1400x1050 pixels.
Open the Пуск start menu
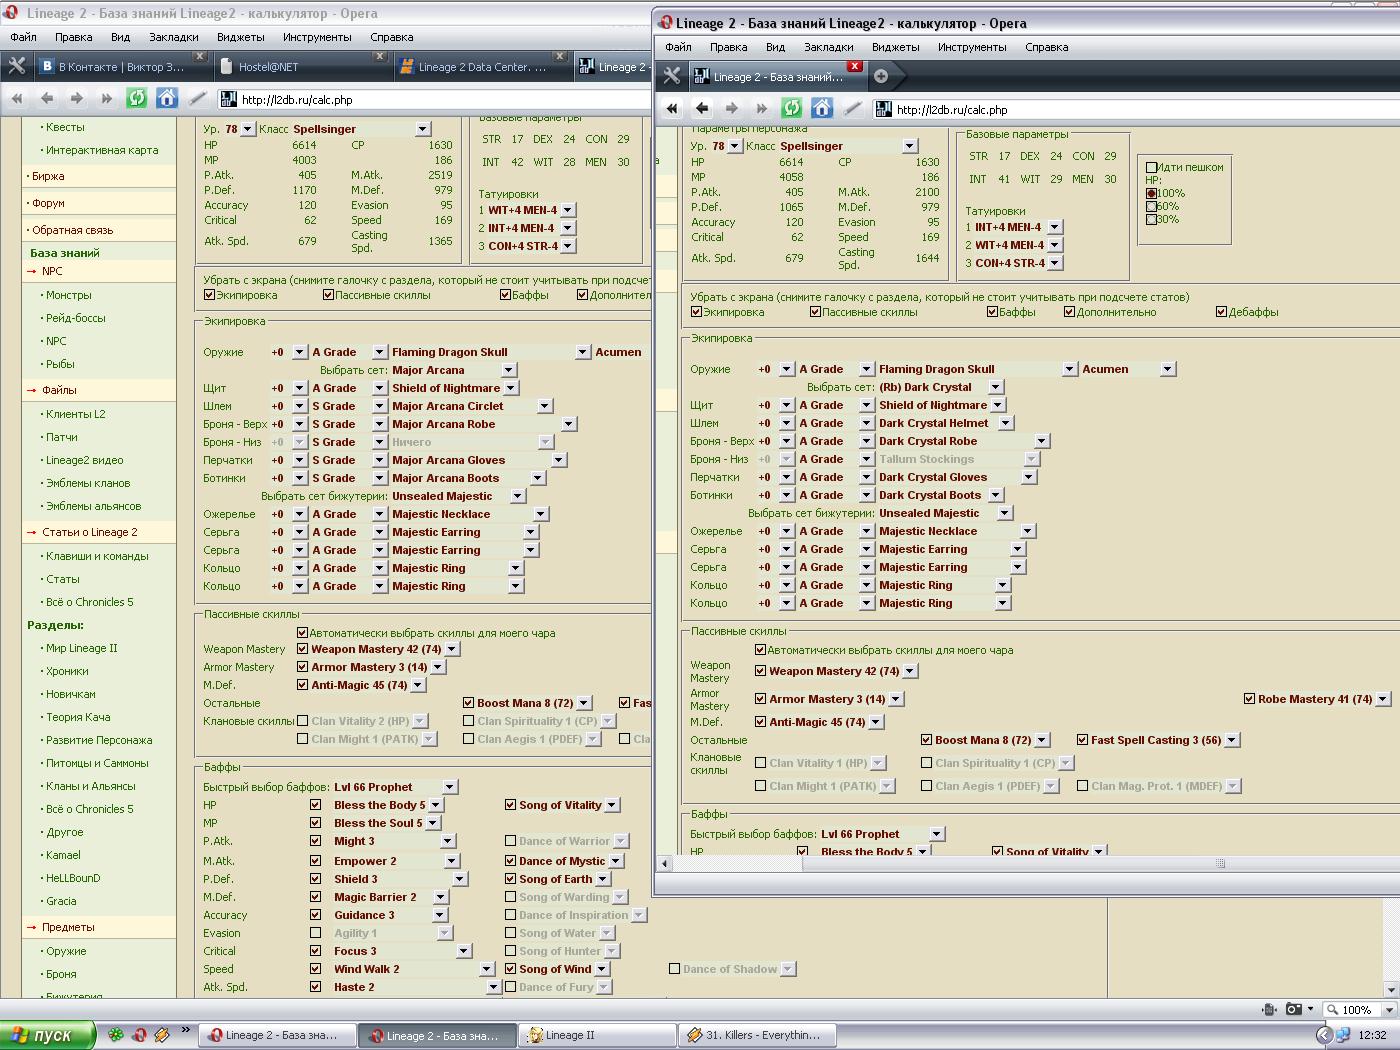48,1035
